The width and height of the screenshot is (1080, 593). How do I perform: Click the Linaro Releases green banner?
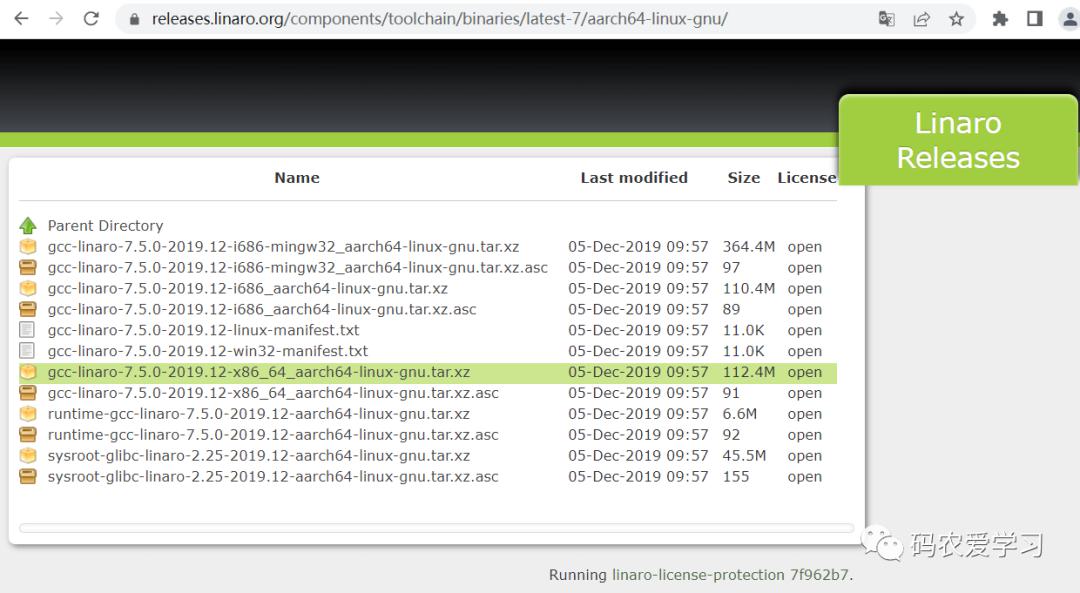(x=958, y=140)
